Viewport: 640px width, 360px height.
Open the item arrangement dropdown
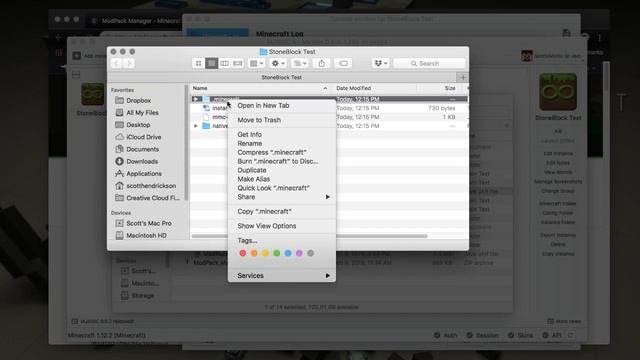click(x=256, y=63)
